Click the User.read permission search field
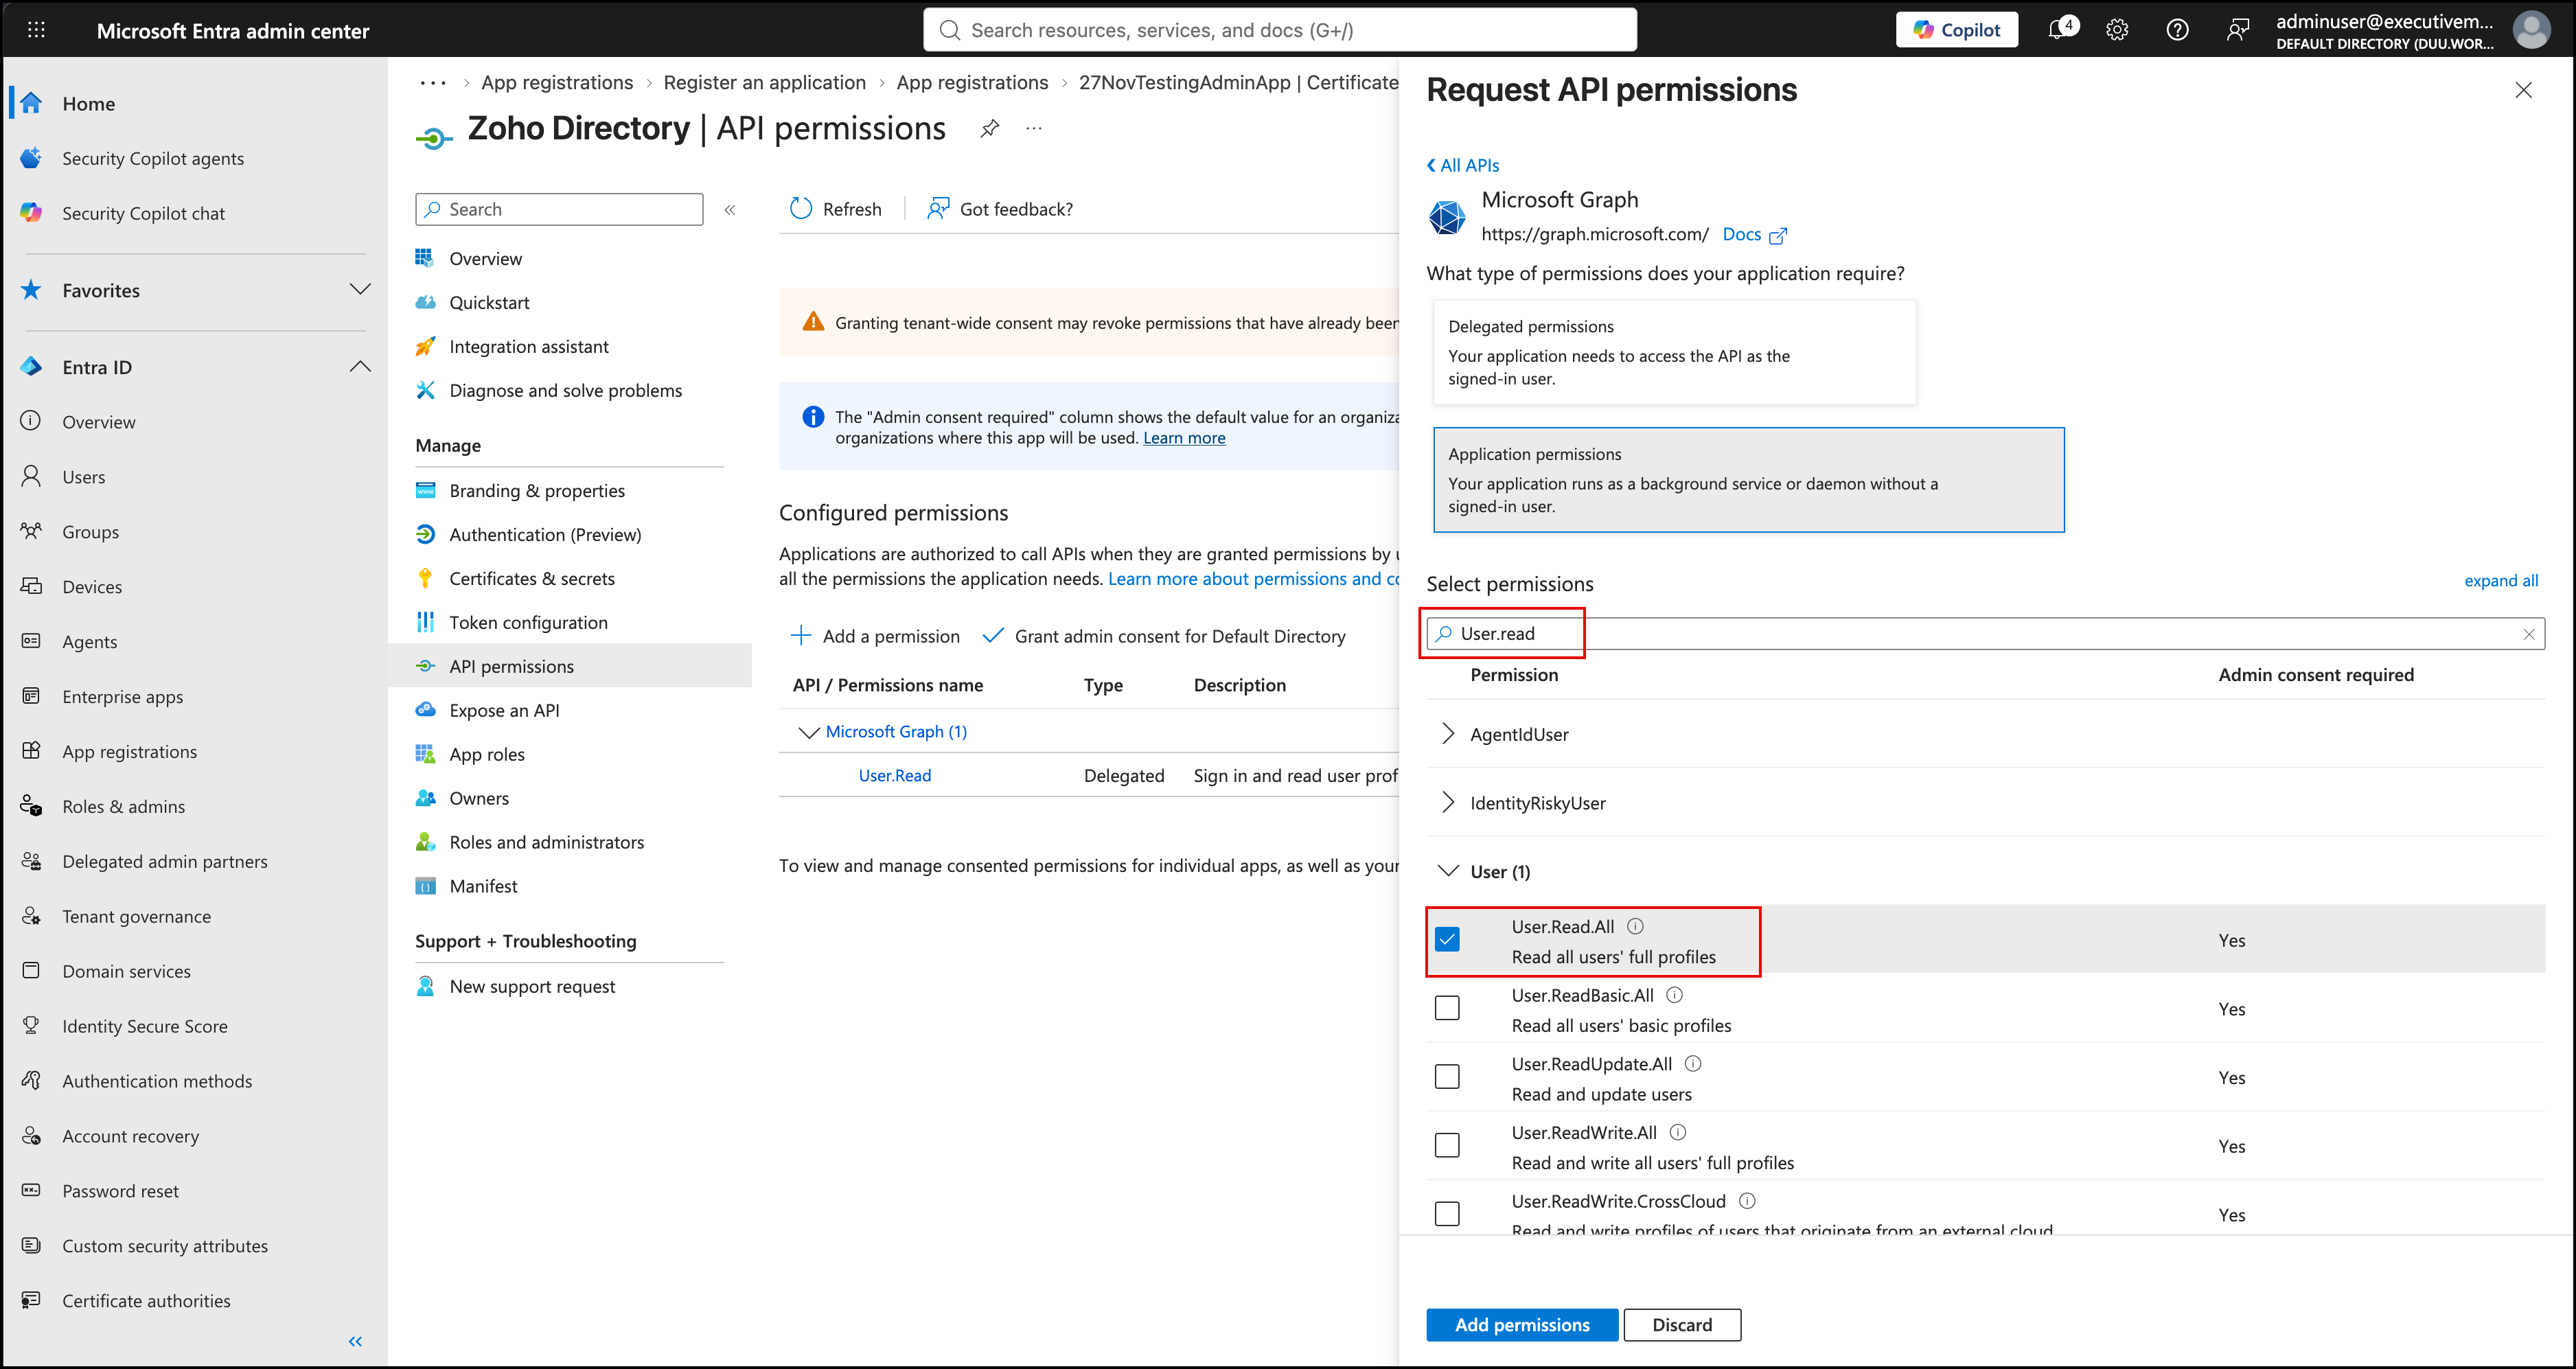This screenshot has height=1369, width=2576. [1985, 634]
